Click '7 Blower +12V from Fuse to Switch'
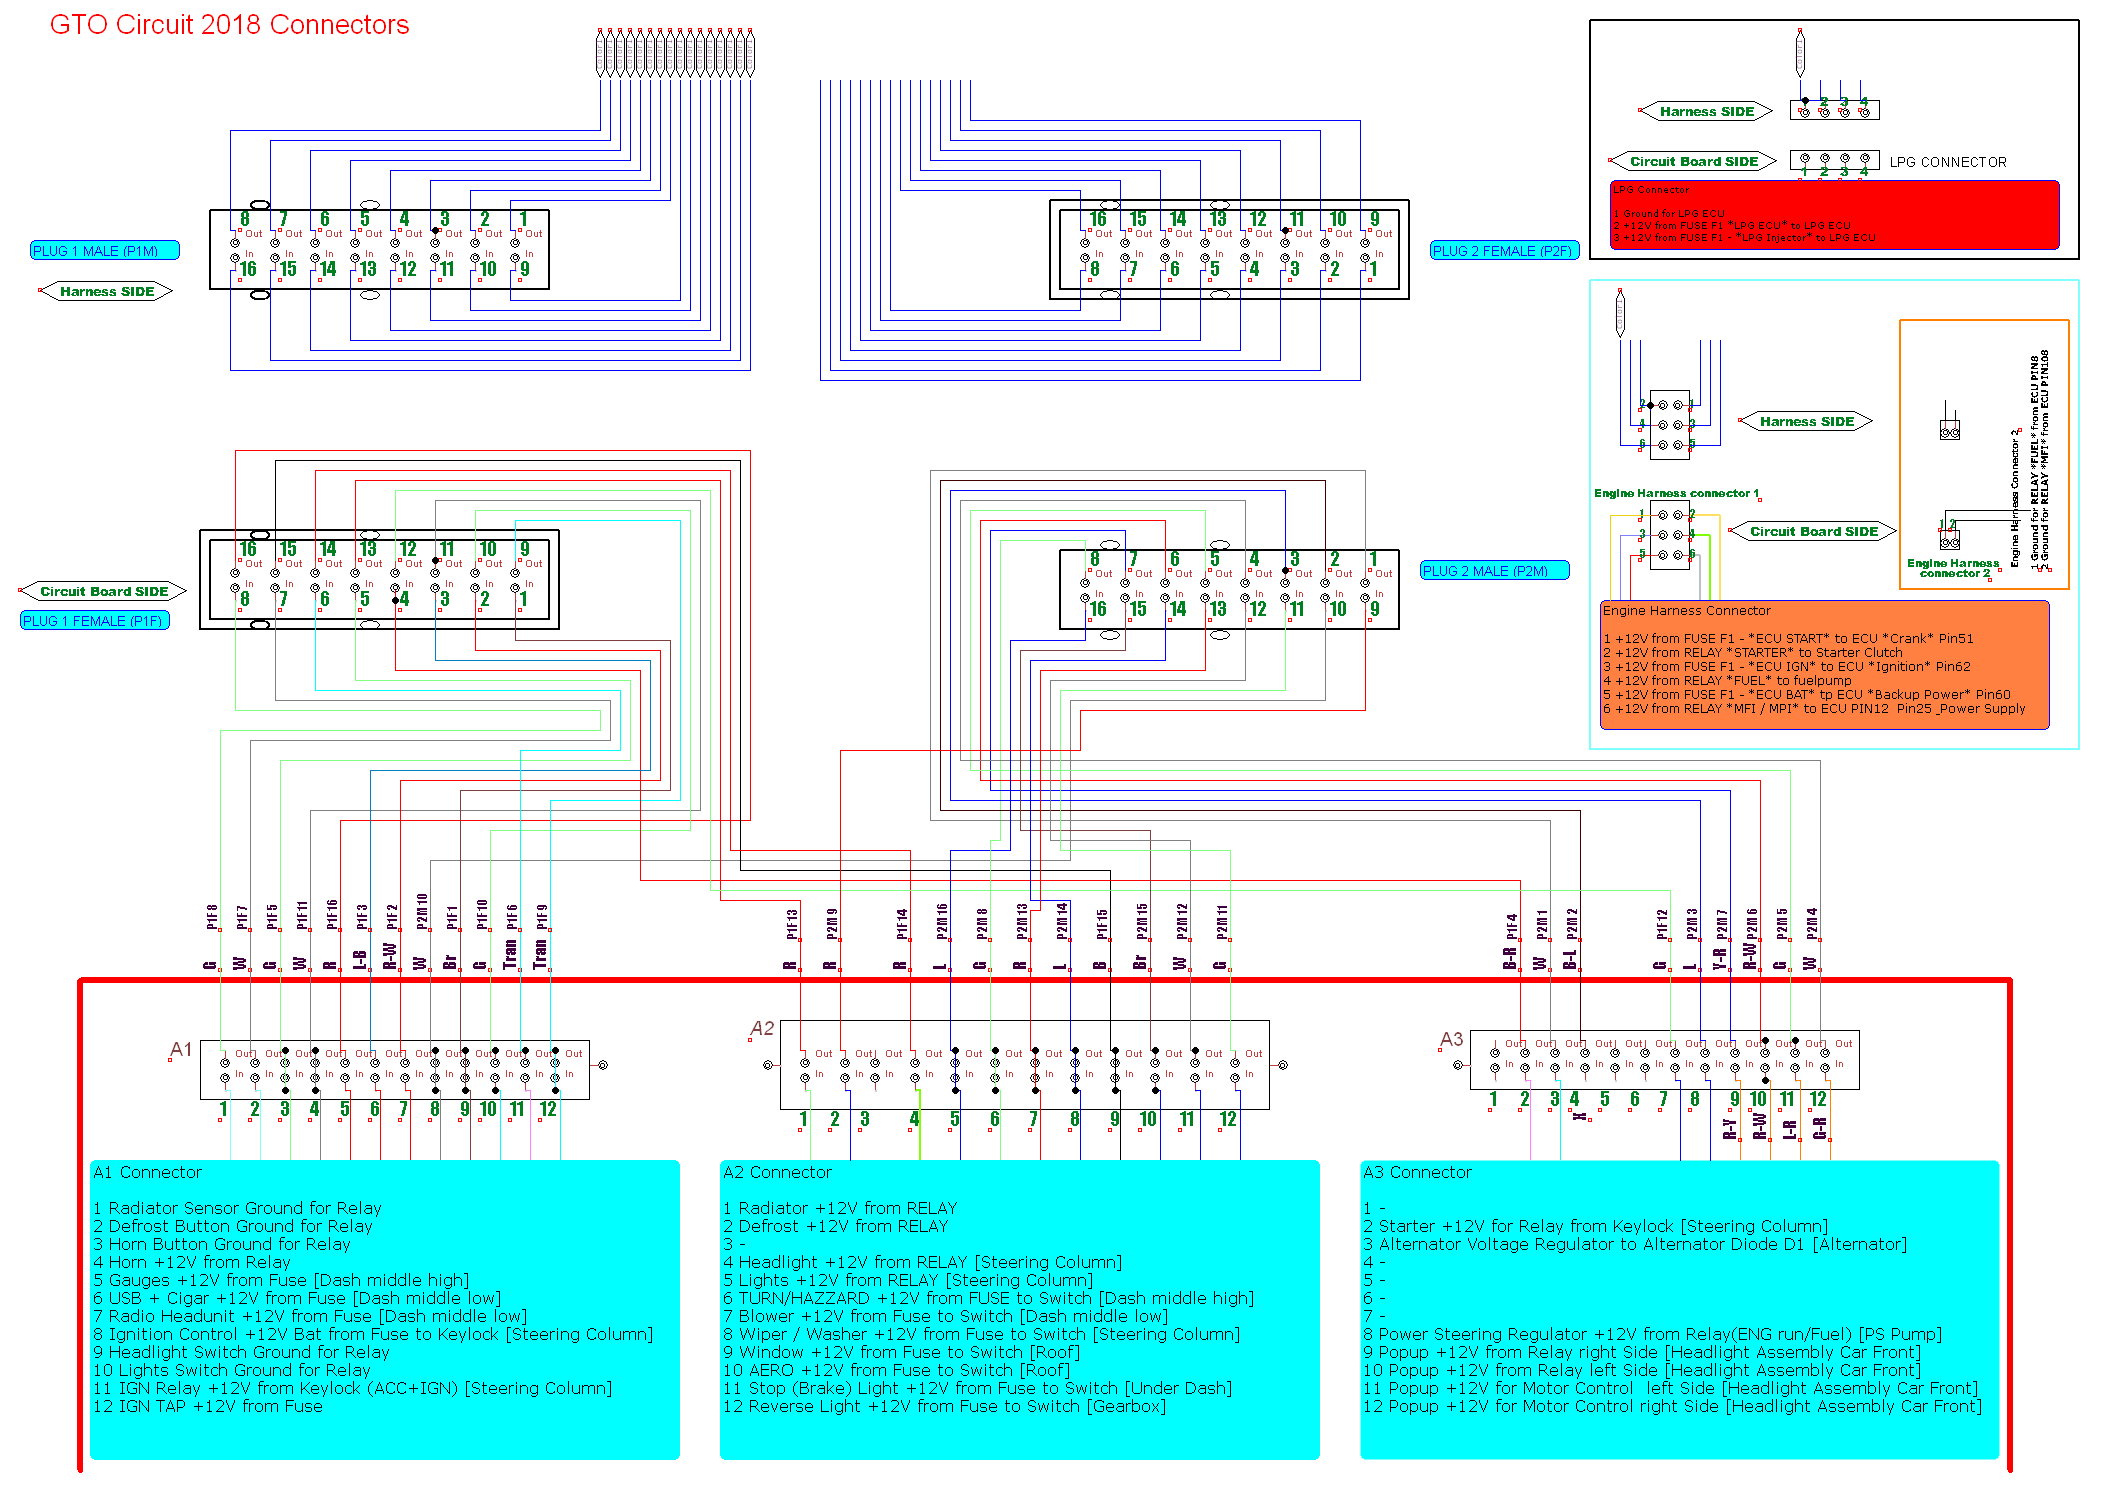The height and width of the screenshot is (1495, 2110). pyautogui.click(x=945, y=1317)
